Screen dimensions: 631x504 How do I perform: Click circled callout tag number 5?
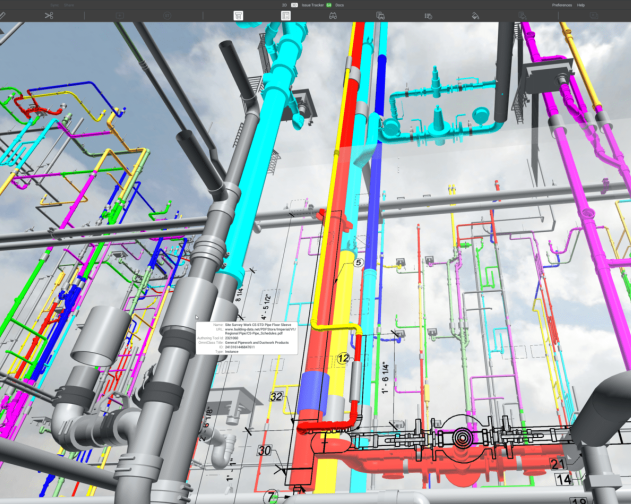click(x=356, y=262)
